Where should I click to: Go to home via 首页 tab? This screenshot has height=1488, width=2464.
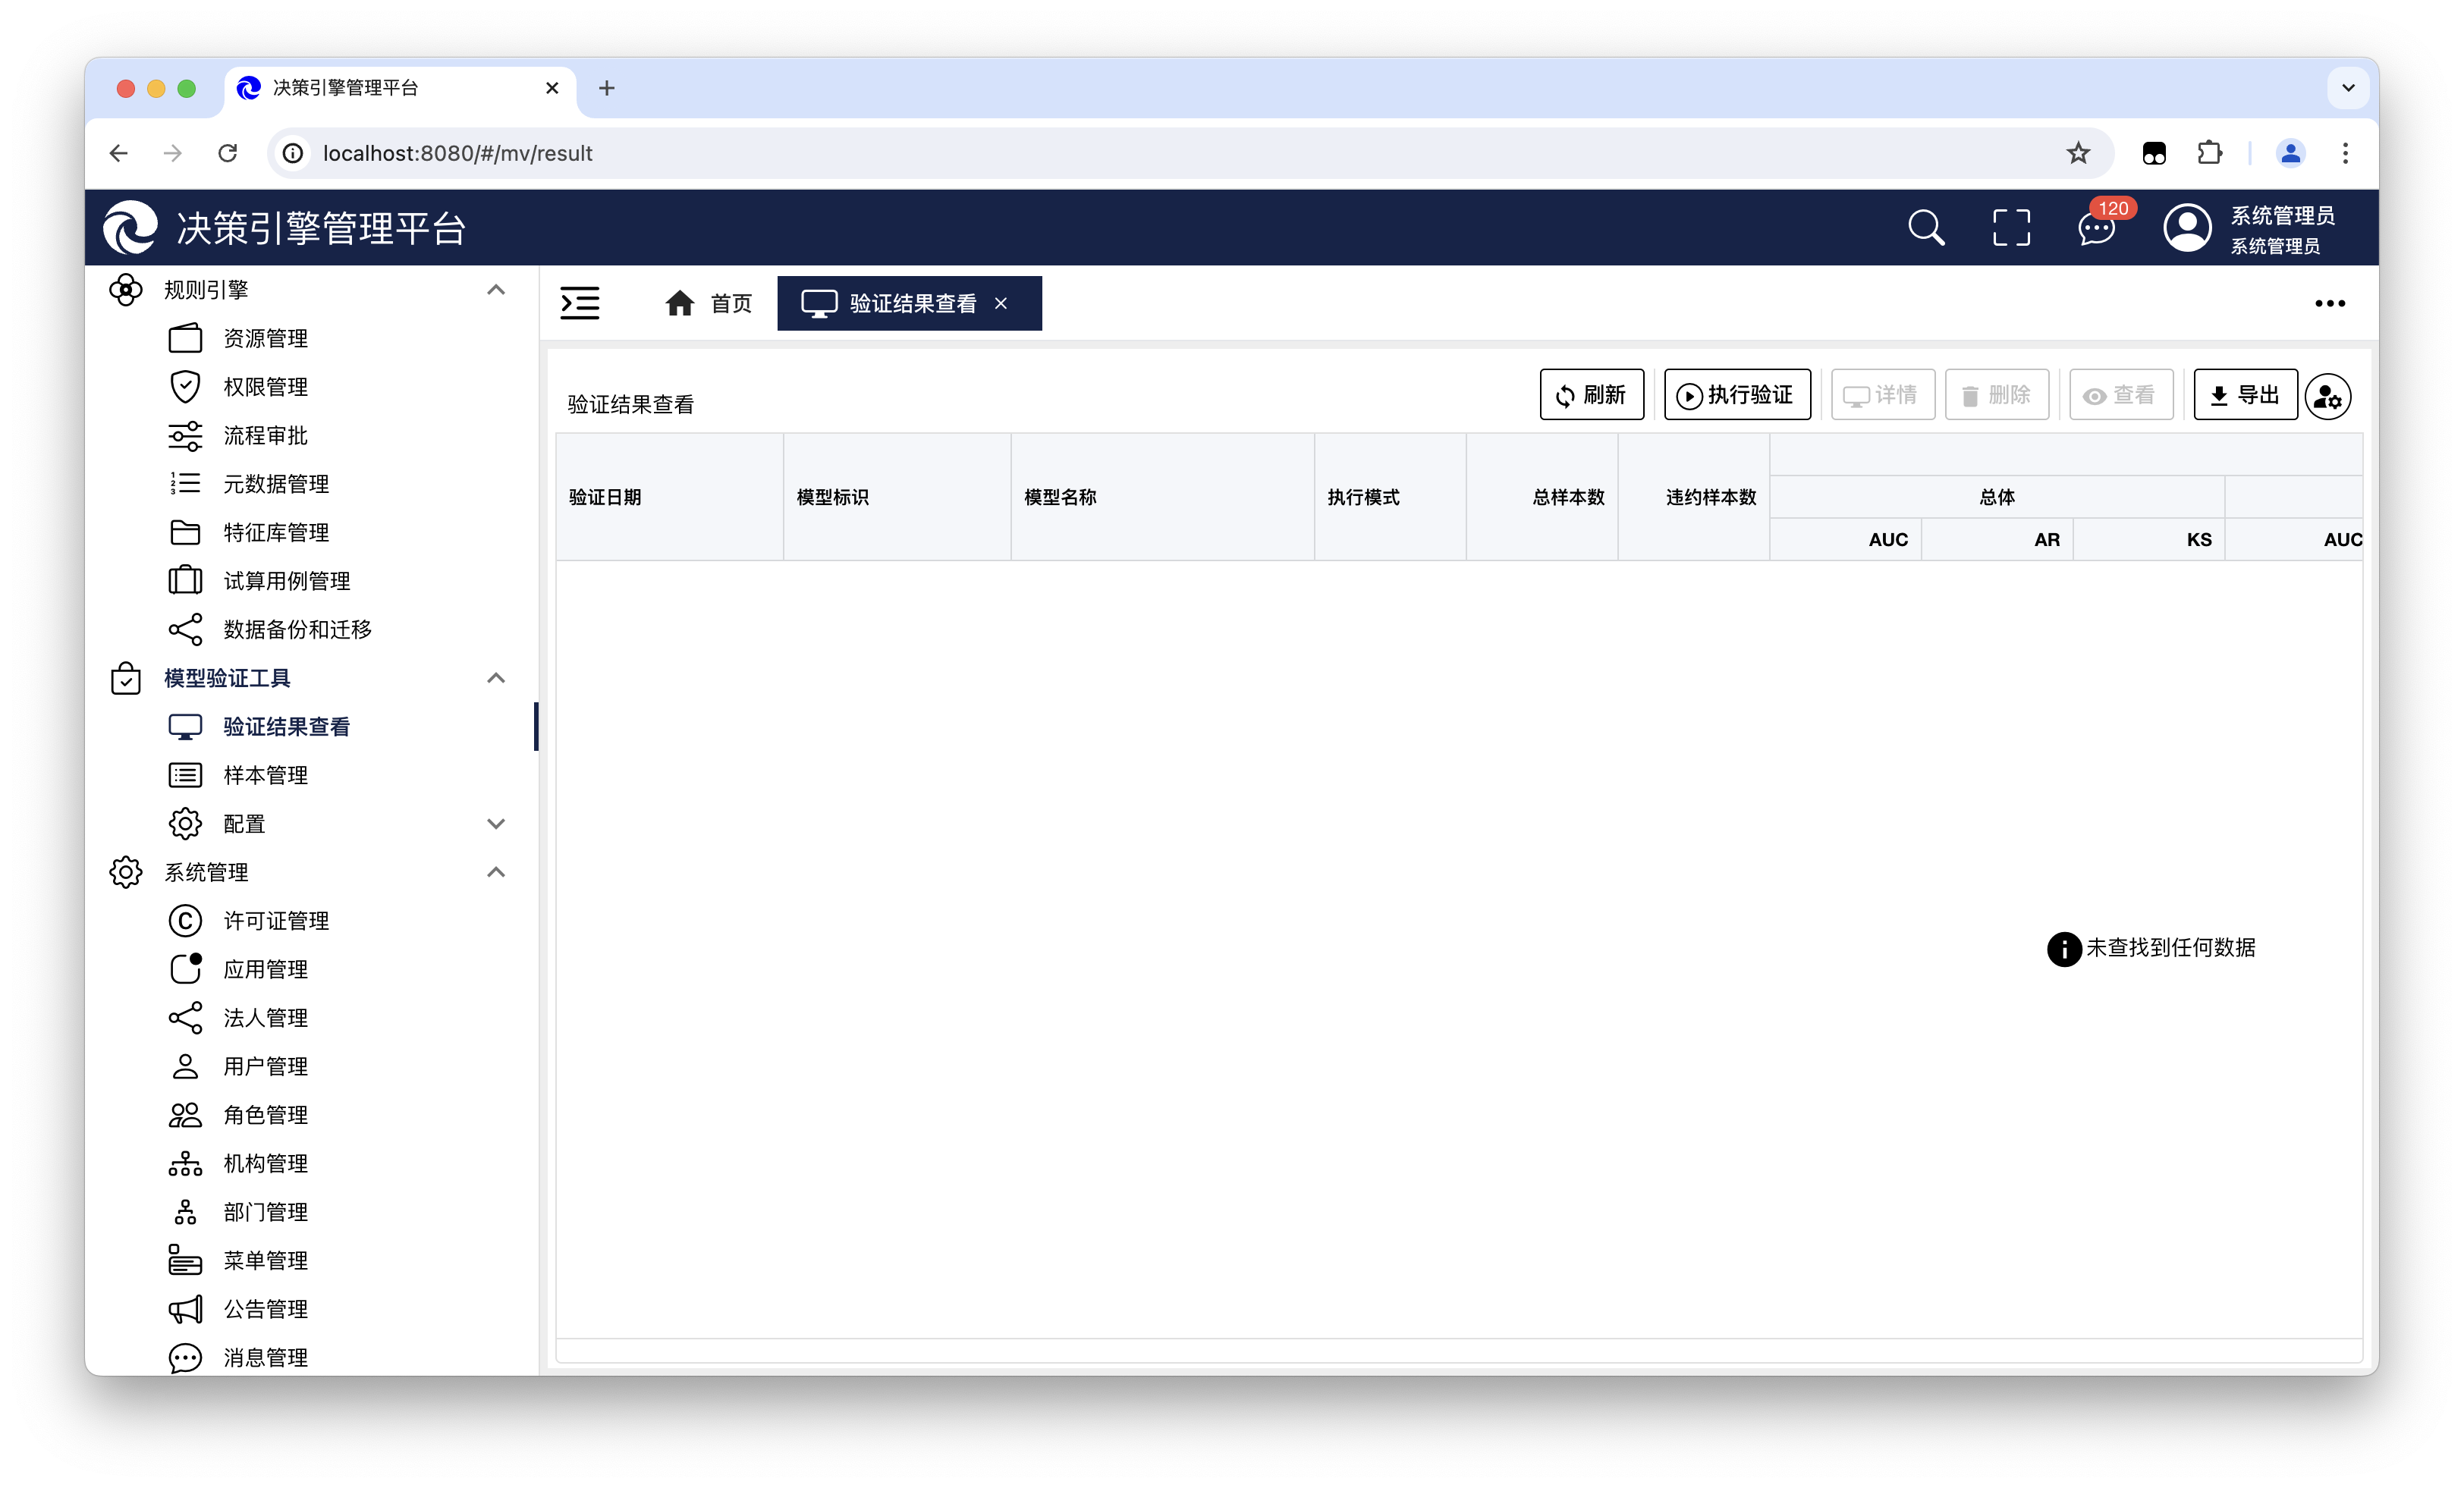coord(709,303)
